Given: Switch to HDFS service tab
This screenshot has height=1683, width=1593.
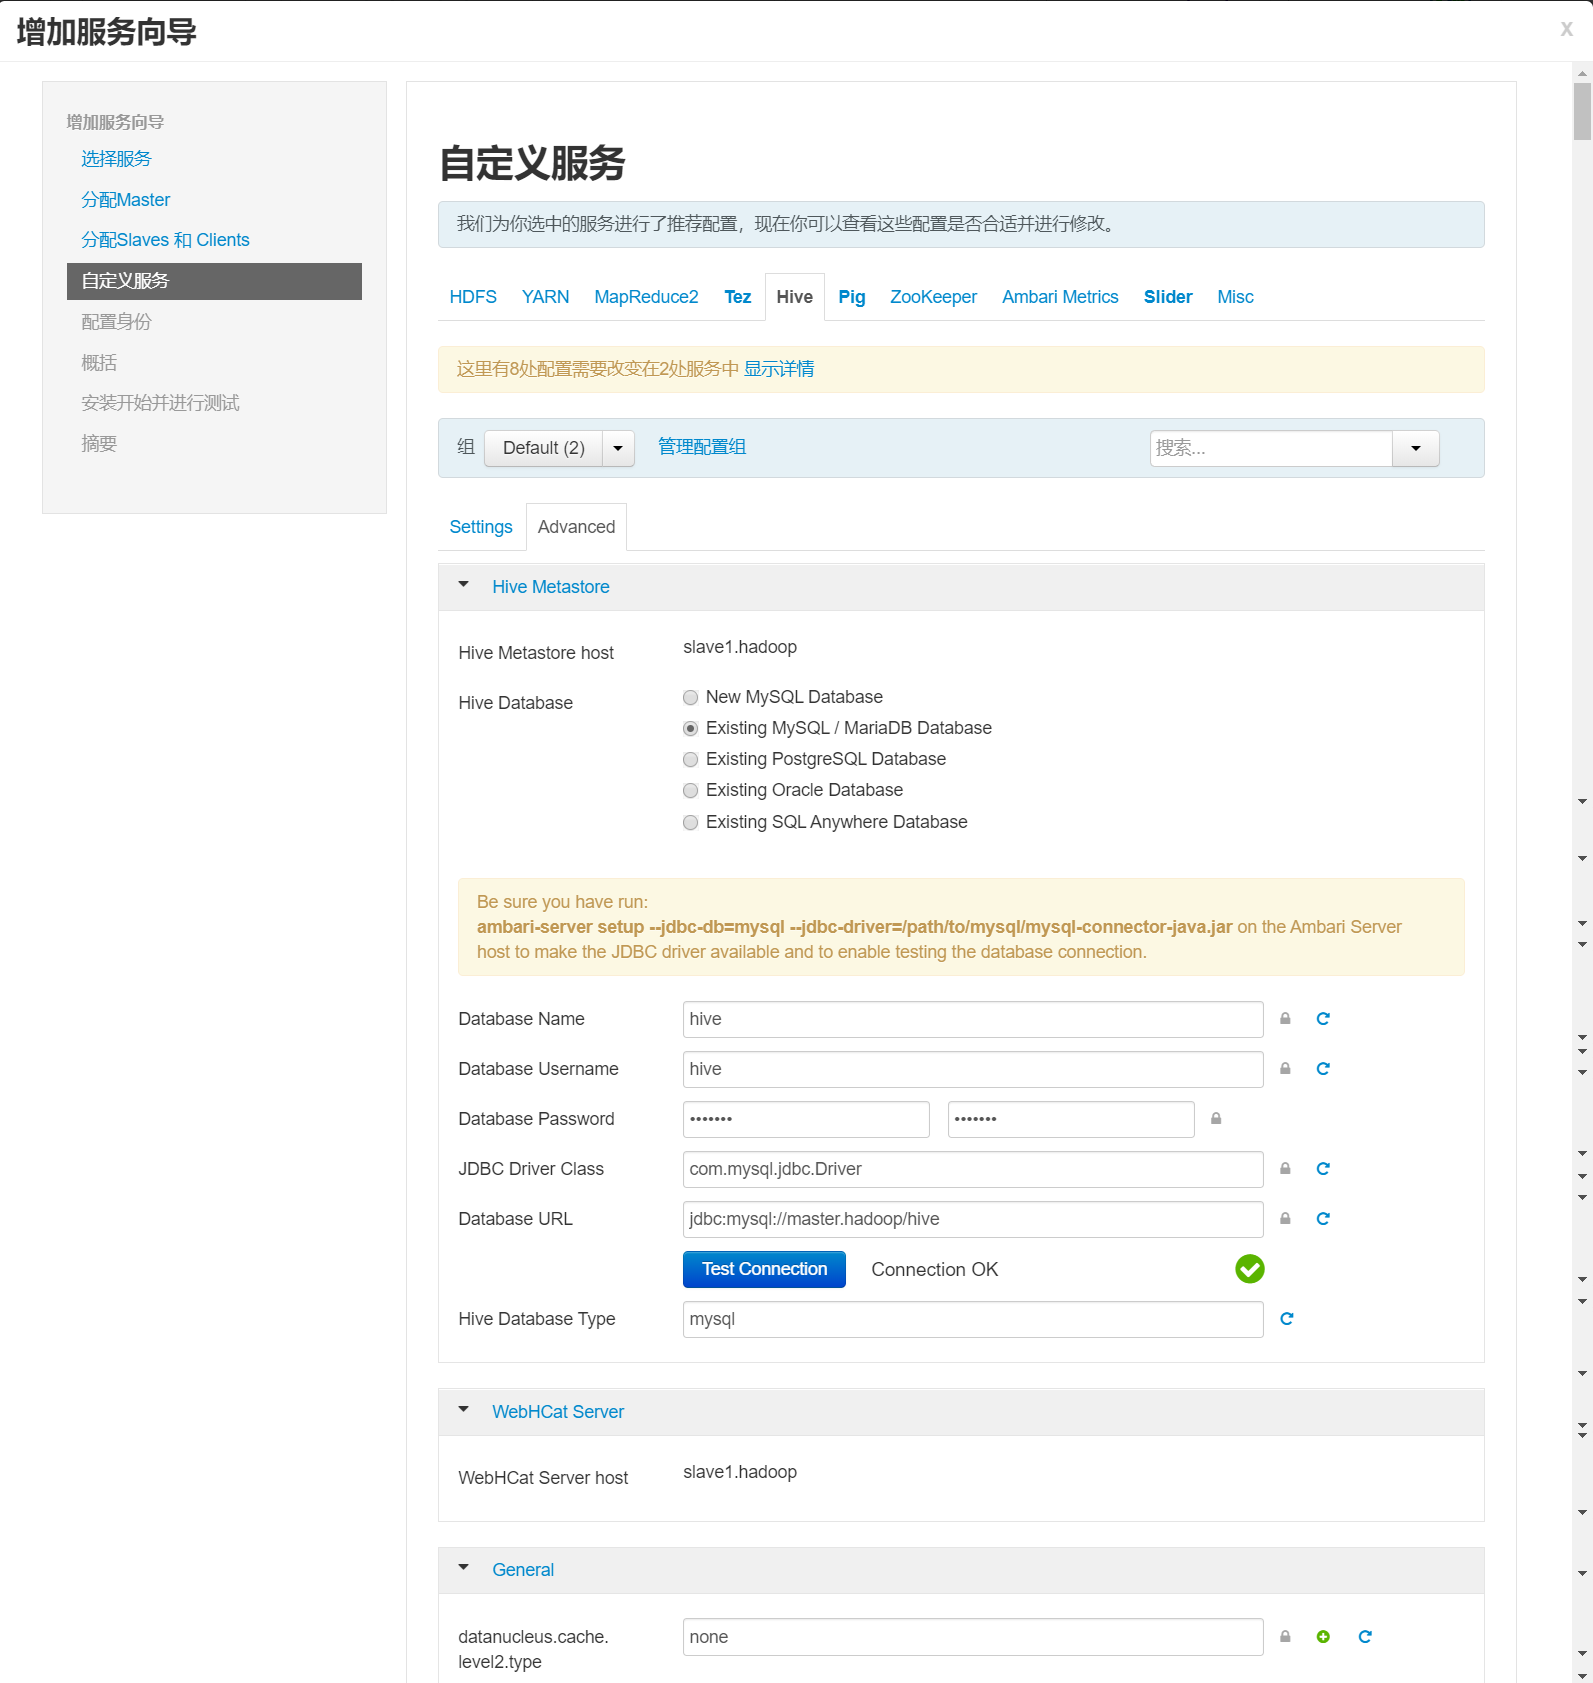Looking at the screenshot, I should (x=473, y=297).
